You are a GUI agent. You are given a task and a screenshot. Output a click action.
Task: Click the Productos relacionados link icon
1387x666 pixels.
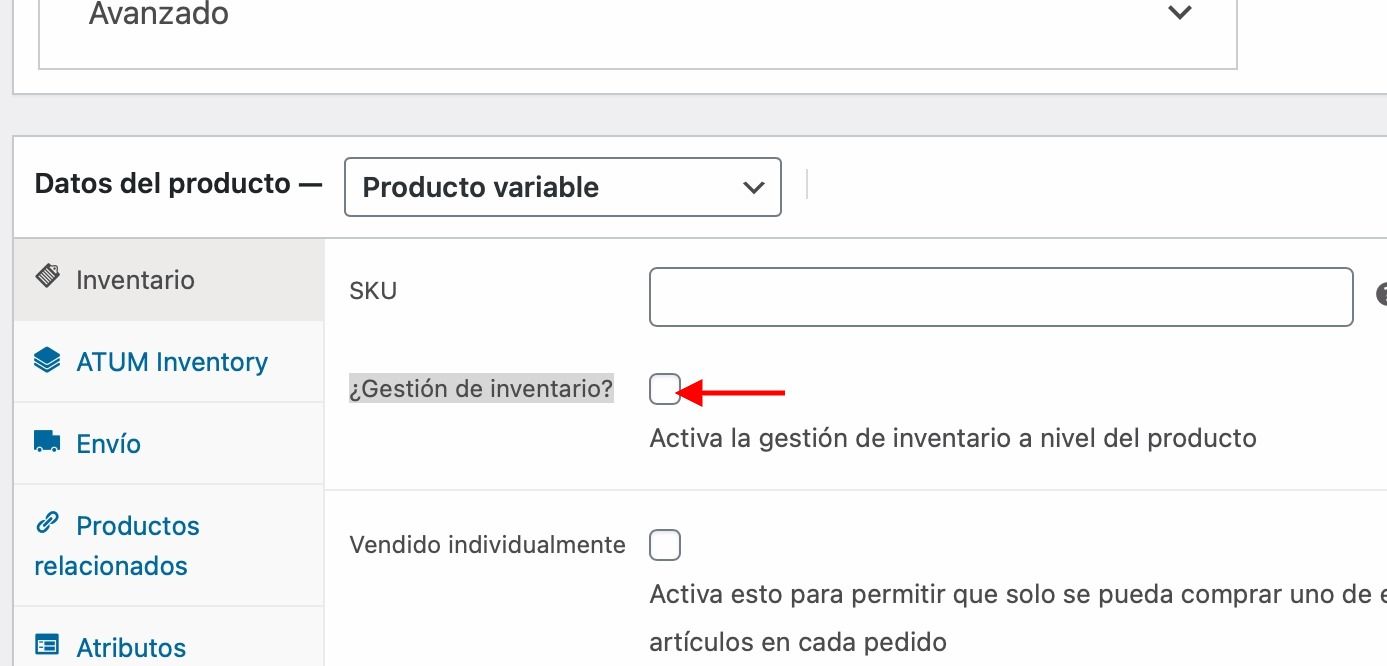coord(47,523)
